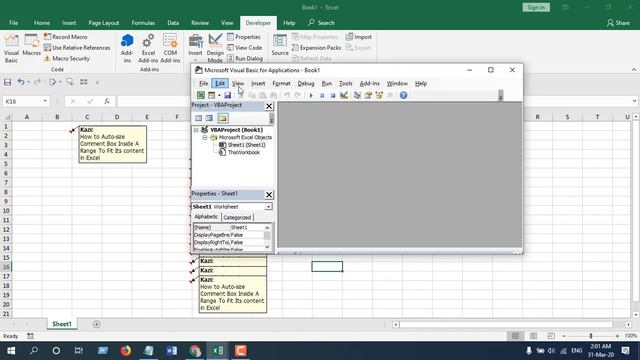Start Record Macro in Code group
Image resolution: width=640 pixels, height=360 pixels.
tap(66, 37)
